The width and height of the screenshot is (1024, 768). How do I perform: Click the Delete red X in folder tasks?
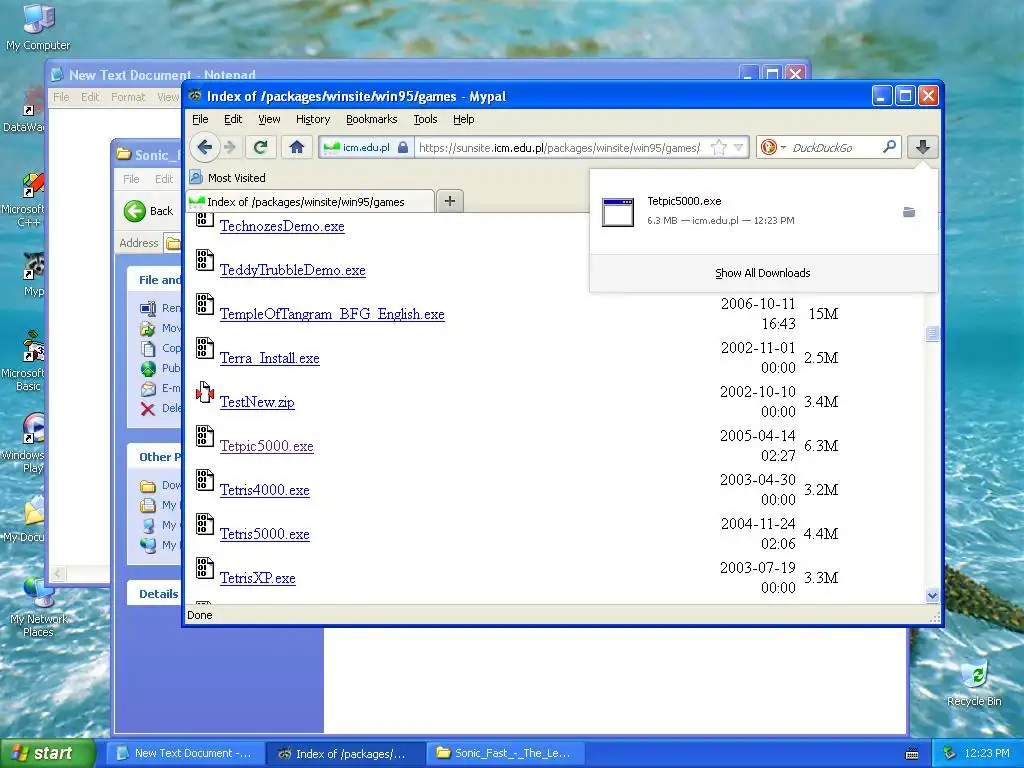(148, 409)
